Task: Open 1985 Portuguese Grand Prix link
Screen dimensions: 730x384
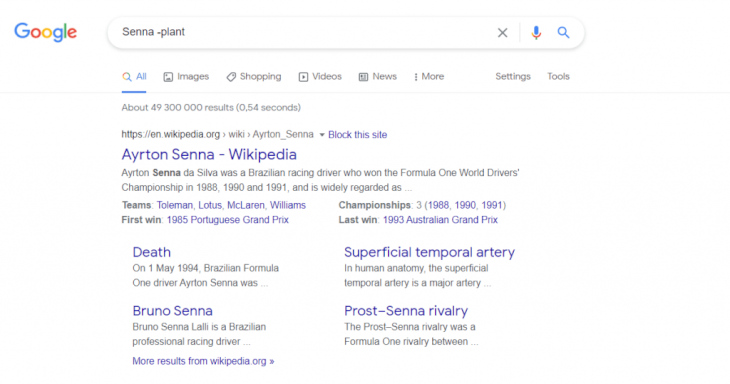Action: (228, 220)
